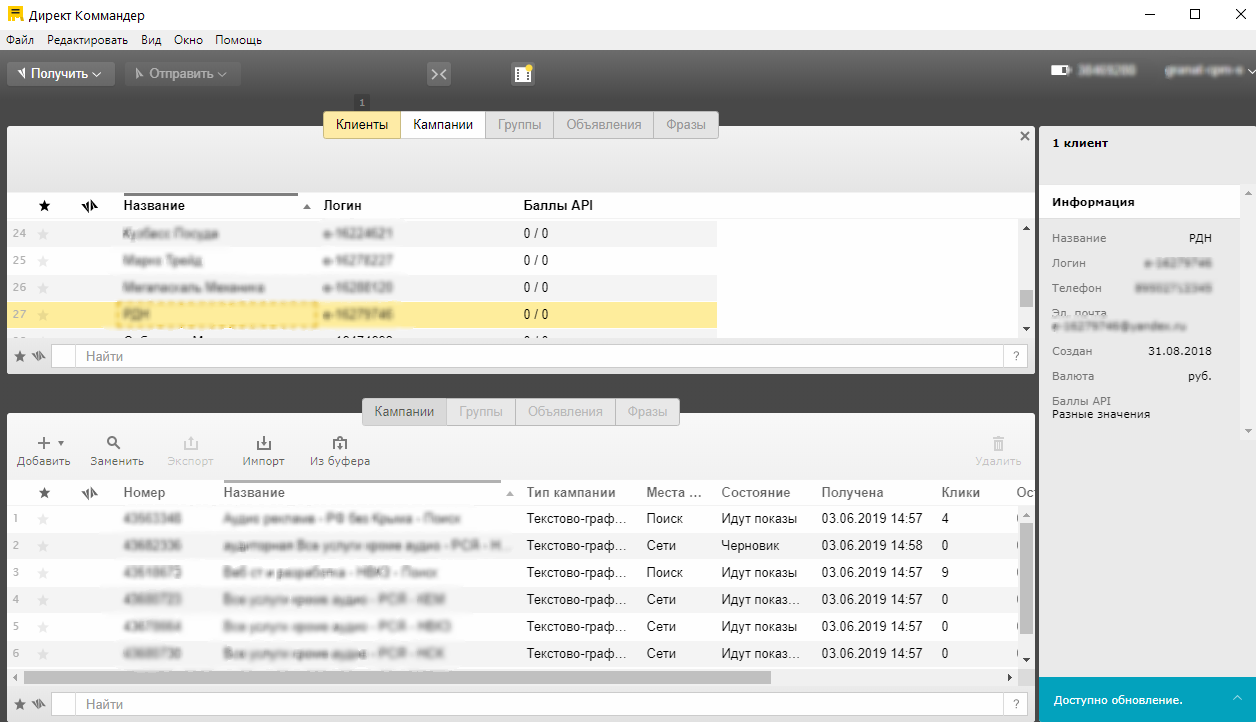Filter clients by changes icon near search
The width and height of the screenshot is (1256, 722).
[39, 356]
